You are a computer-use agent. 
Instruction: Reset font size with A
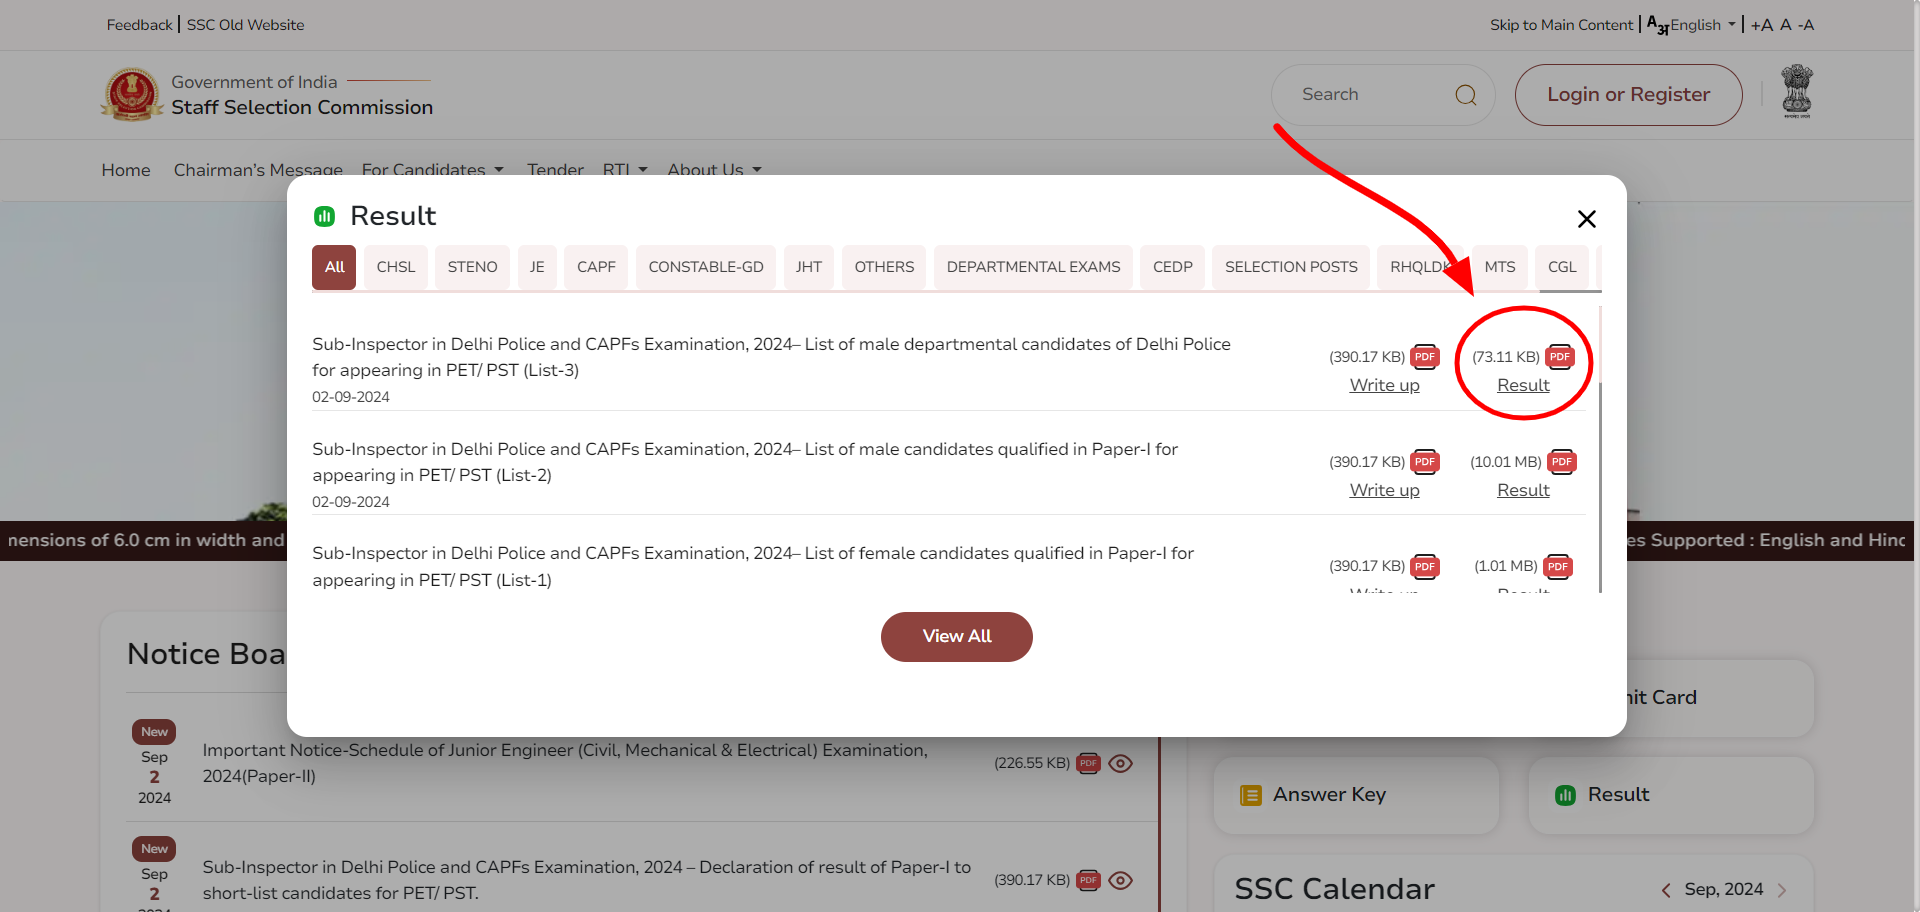pyautogui.click(x=1785, y=25)
